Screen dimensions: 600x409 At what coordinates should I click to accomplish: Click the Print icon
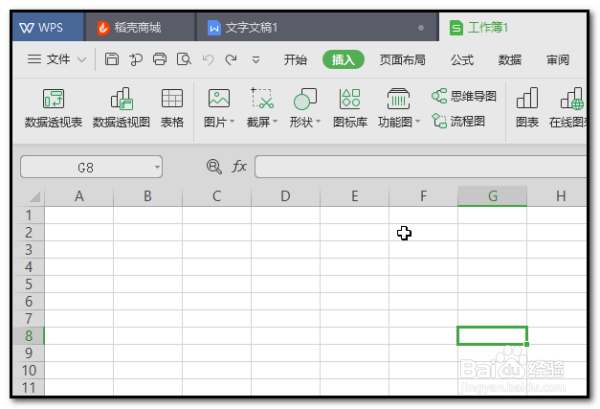click(160, 59)
